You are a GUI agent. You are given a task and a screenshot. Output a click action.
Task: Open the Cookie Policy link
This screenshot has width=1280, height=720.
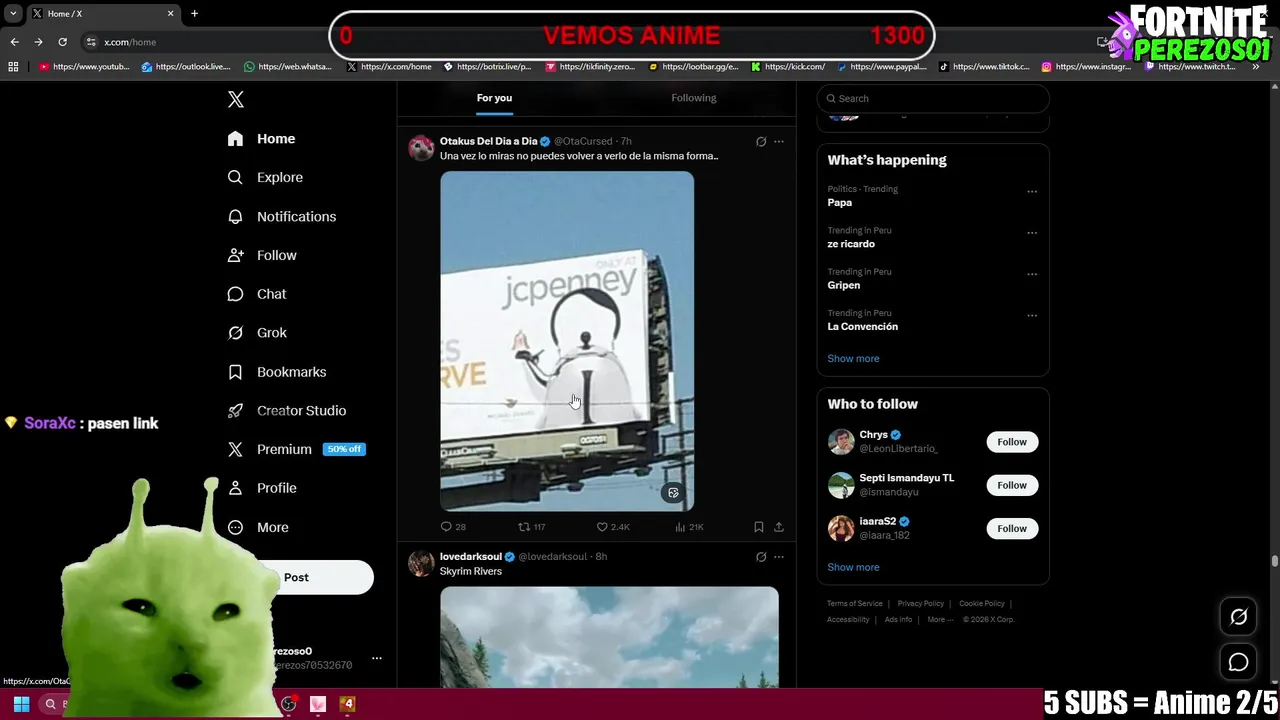tap(982, 604)
